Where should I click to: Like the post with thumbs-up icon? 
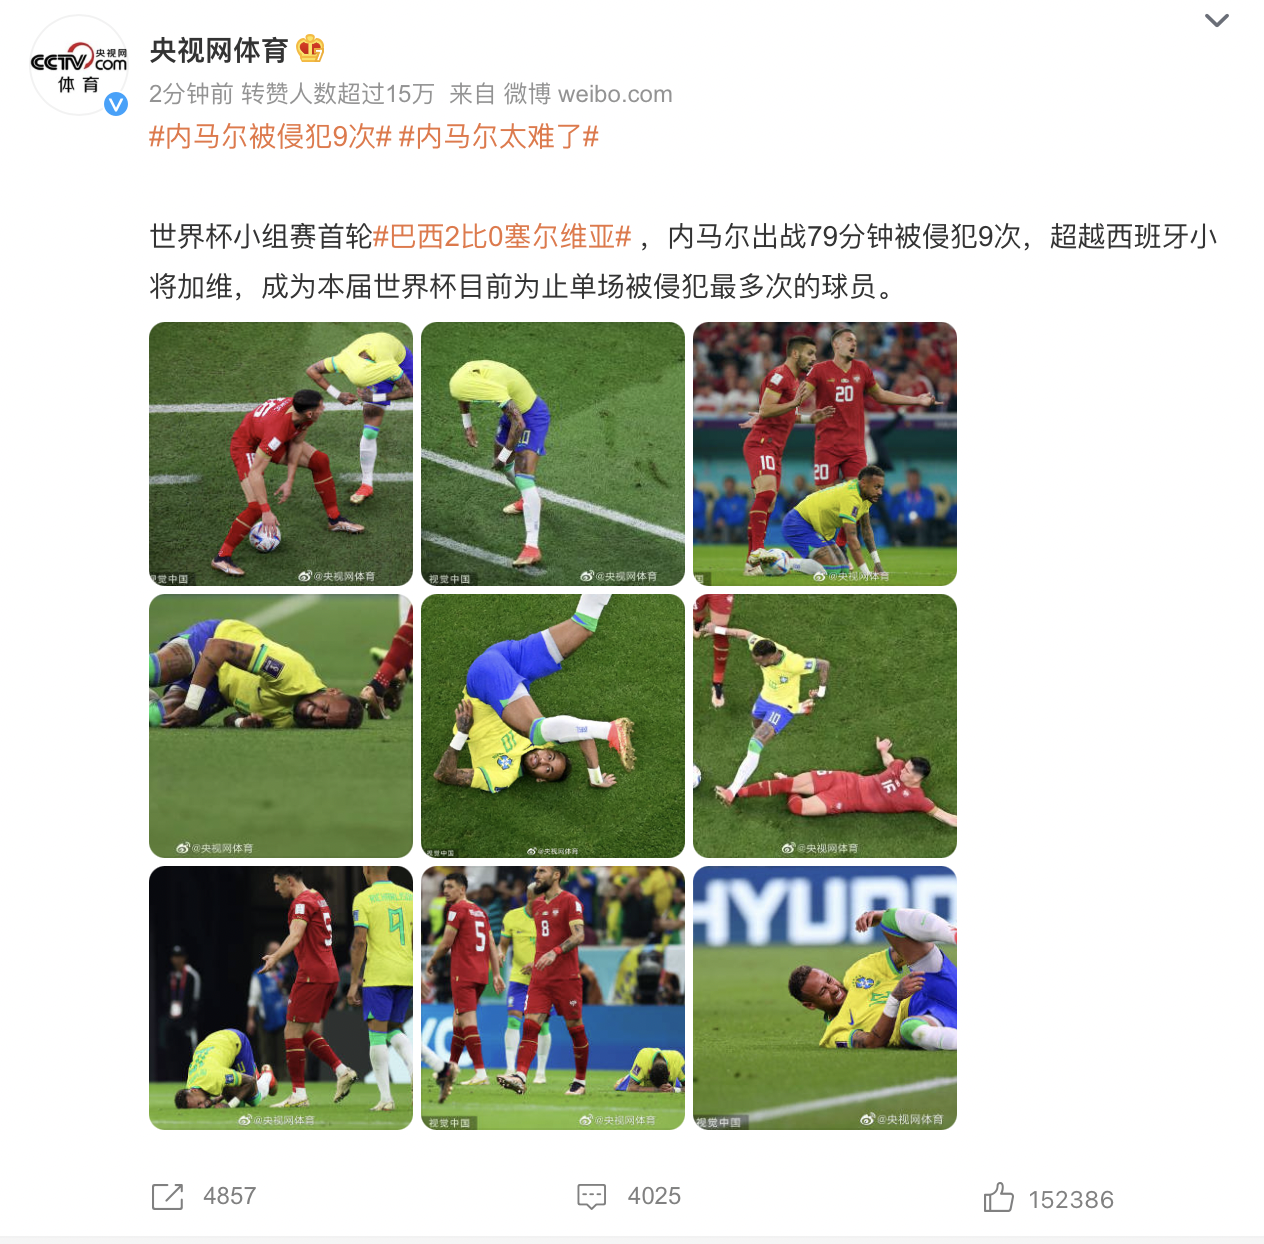pos(998,1197)
